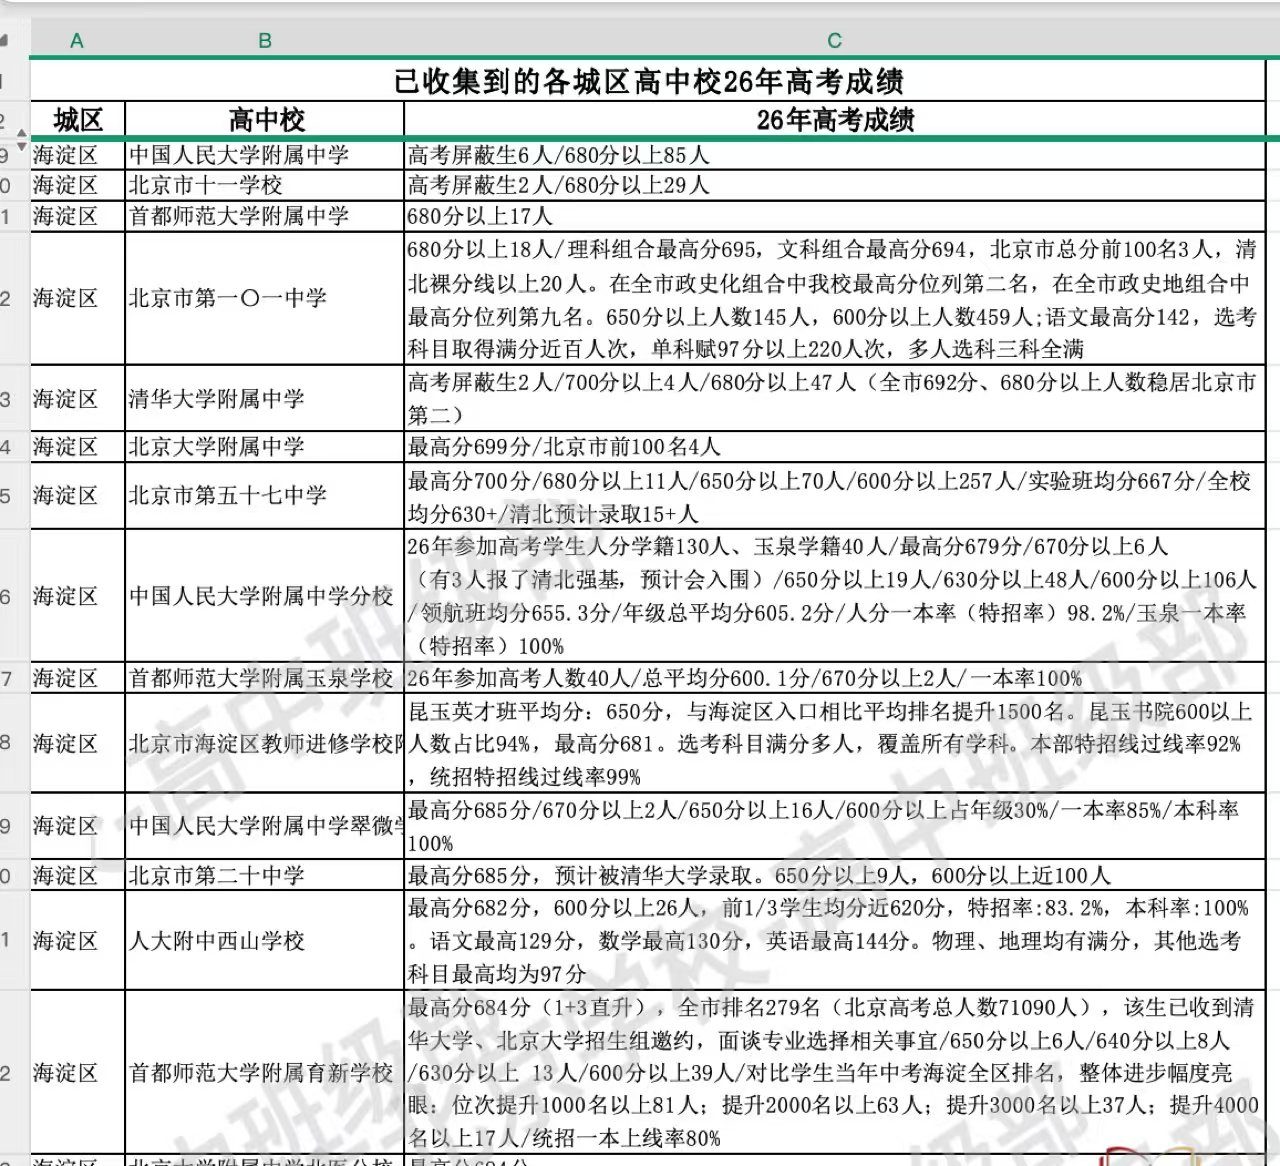Click the 26年高考成绩 header cell
This screenshot has height=1166, width=1280.
835,120
